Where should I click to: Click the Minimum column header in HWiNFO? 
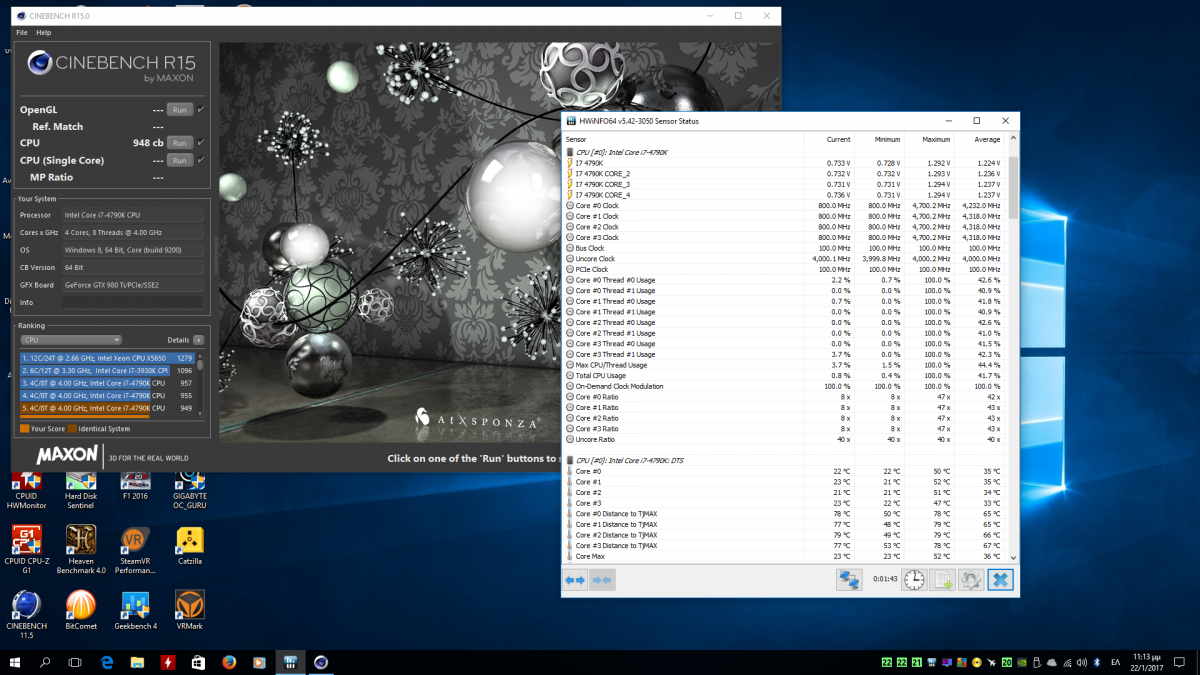coord(887,139)
